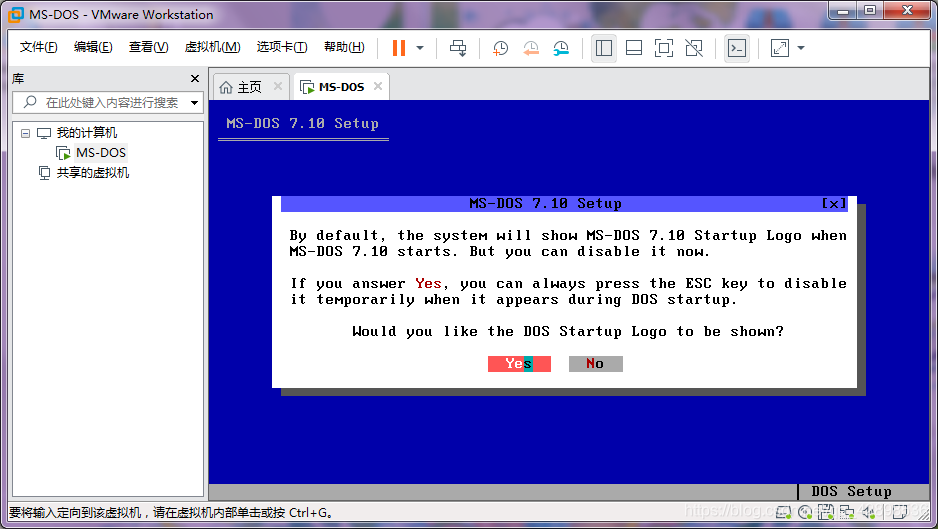Click the home icon on 主页 tab
Screen dimensions: 938x529
click(226, 87)
